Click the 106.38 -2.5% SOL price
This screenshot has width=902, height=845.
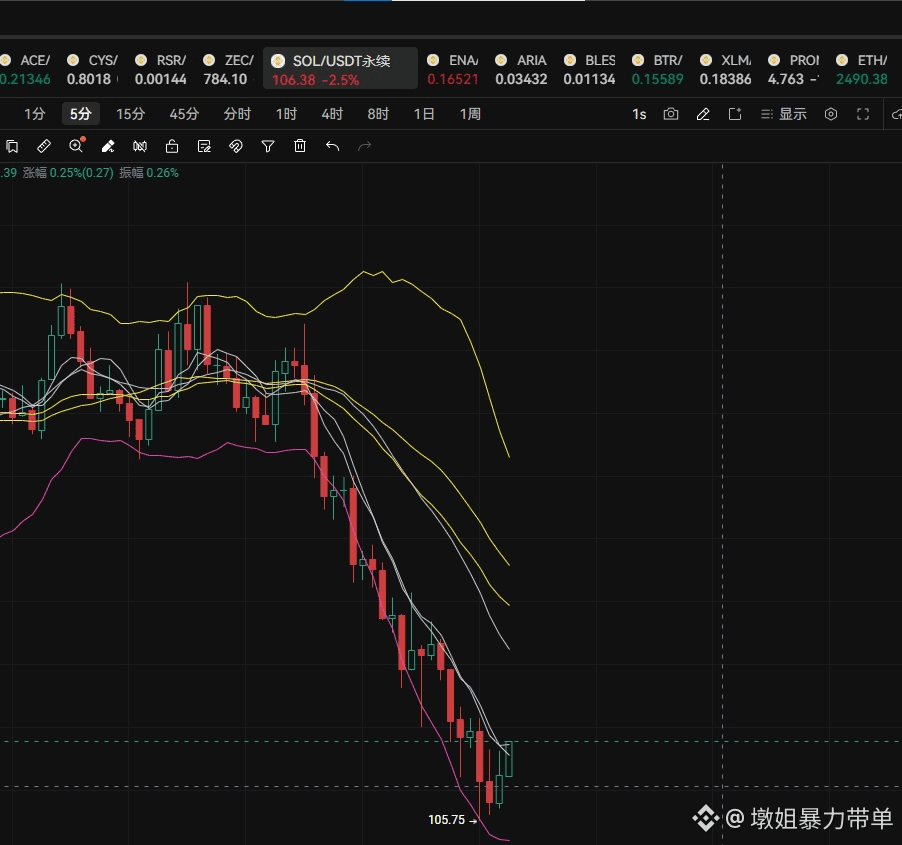tap(315, 80)
